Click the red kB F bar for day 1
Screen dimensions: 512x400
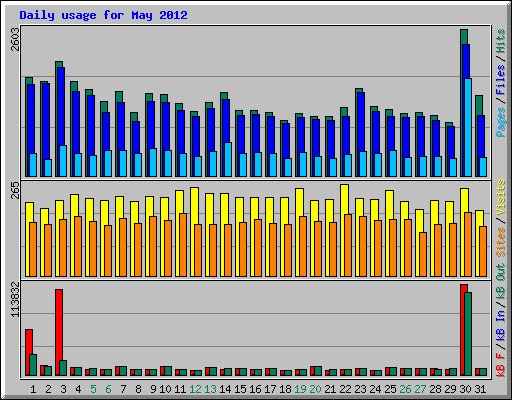[28, 342]
